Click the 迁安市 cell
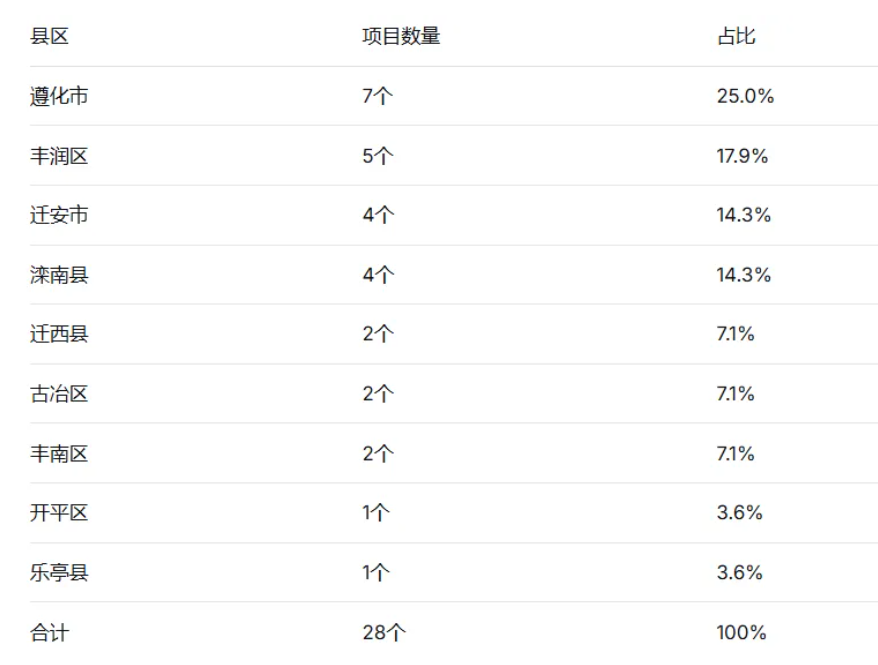Image resolution: width=878 pixels, height=665 pixels. tap(59, 215)
